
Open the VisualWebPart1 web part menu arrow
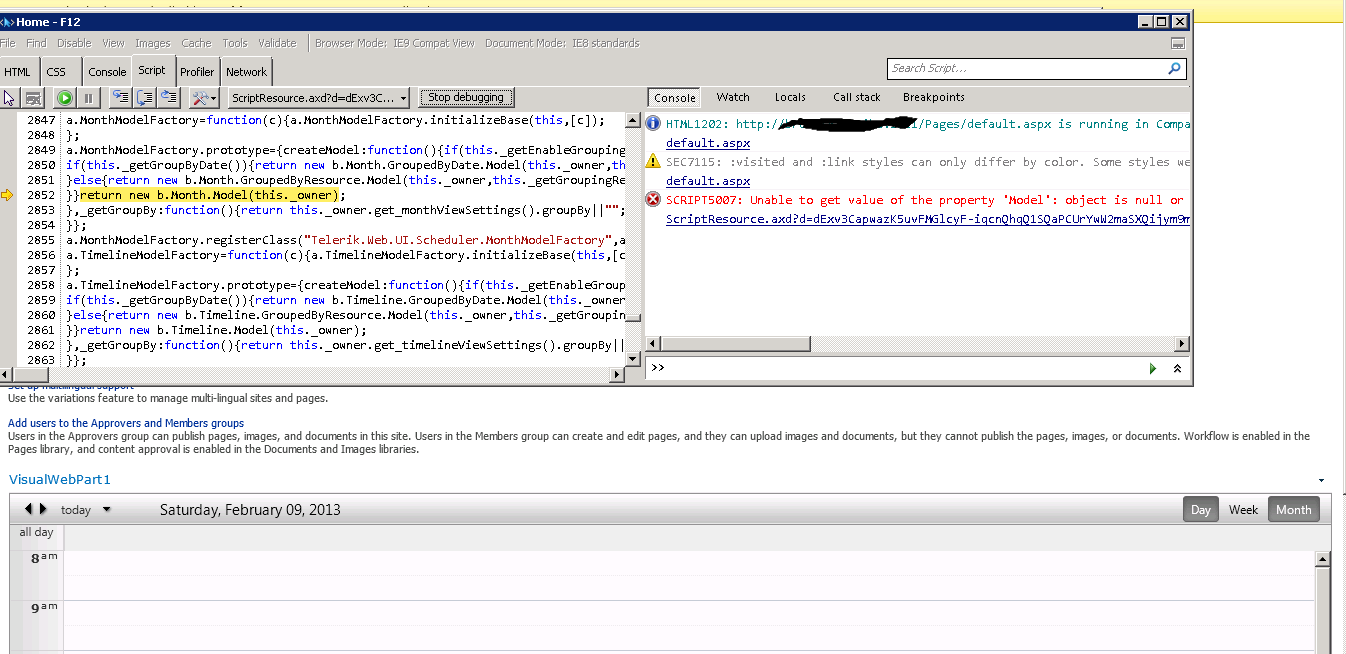[x=1322, y=481]
